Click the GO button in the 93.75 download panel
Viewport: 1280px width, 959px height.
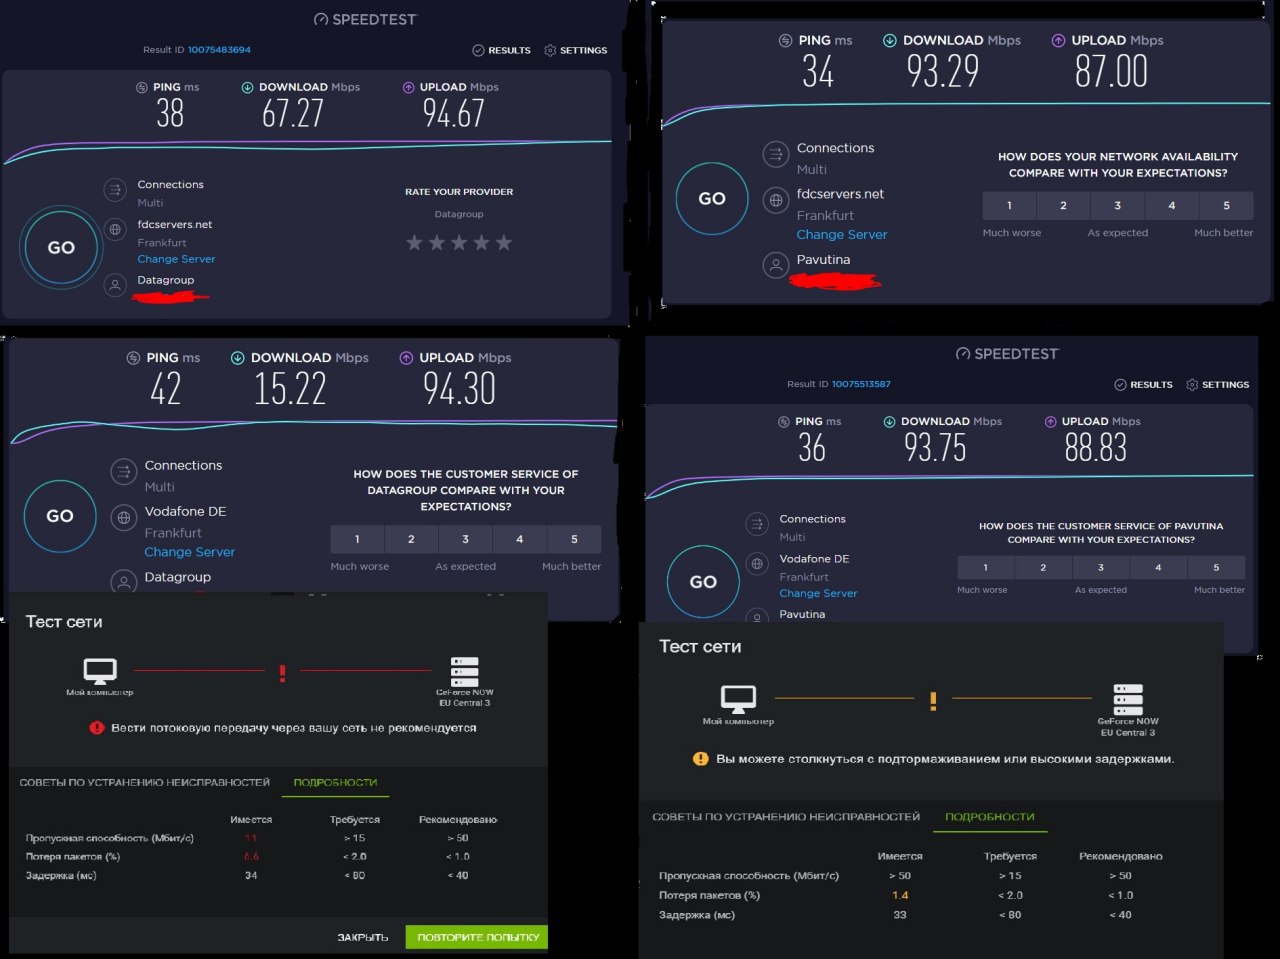tap(703, 582)
